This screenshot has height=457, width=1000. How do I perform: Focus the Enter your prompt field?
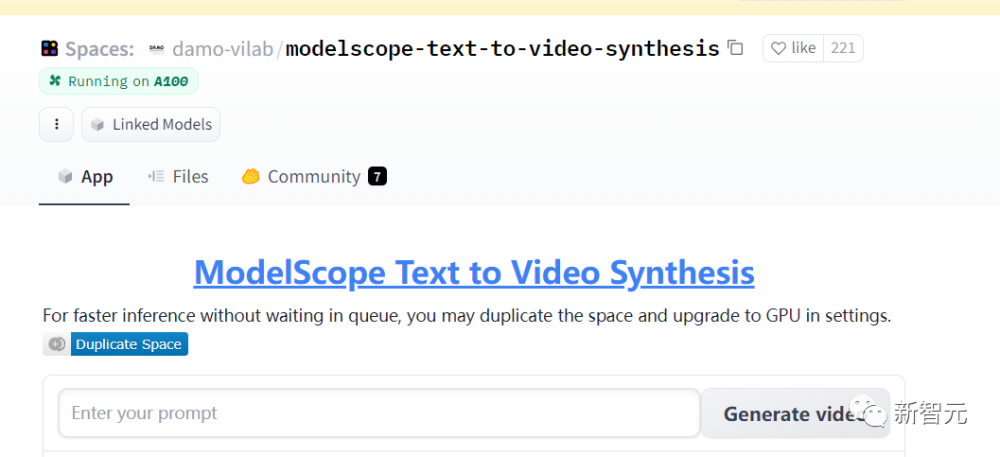click(x=379, y=413)
